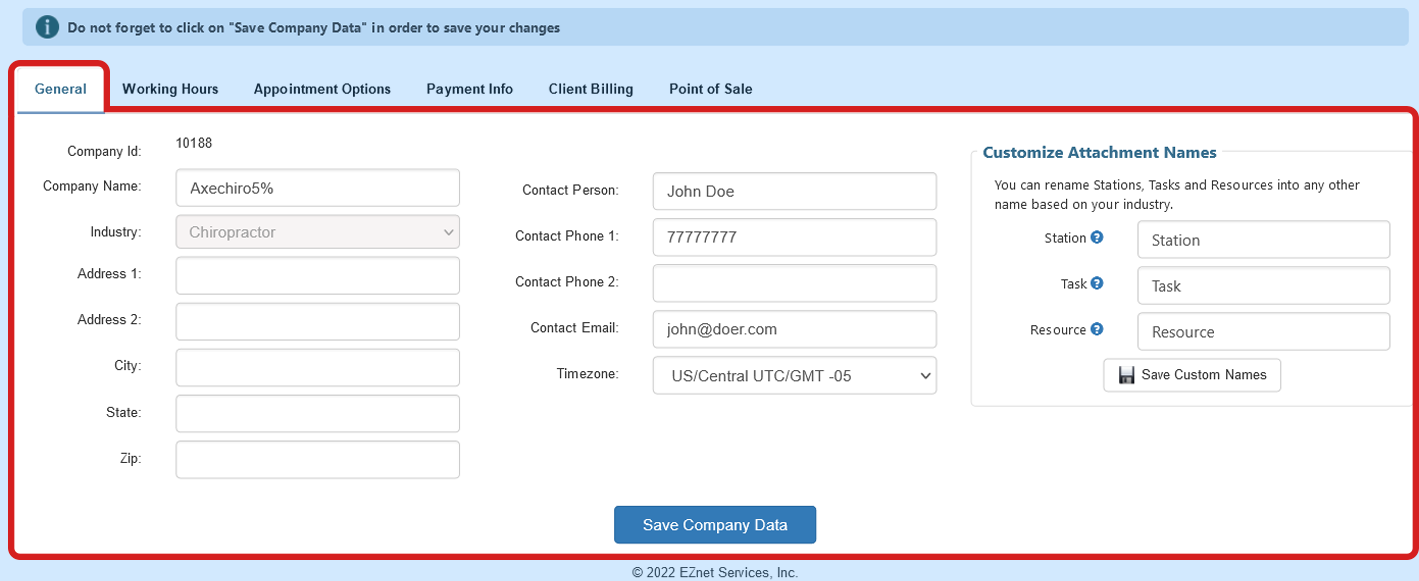Select the Payment Info tab
This screenshot has height=581, width=1419.
[x=469, y=88]
